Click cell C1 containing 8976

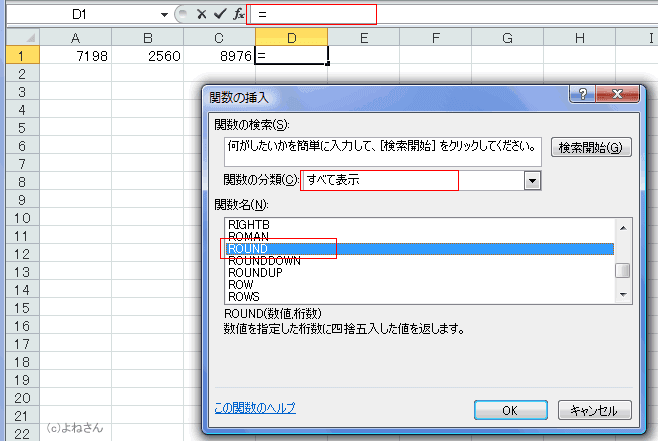(x=219, y=55)
